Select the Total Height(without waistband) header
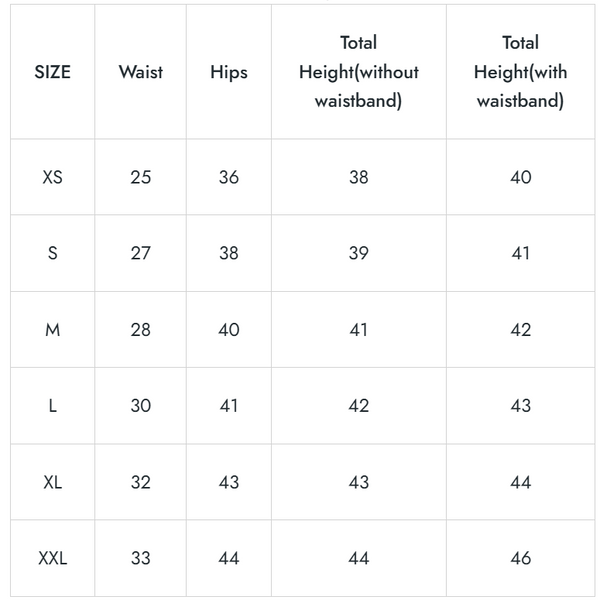Screen dimensions: 600x600 (358, 72)
